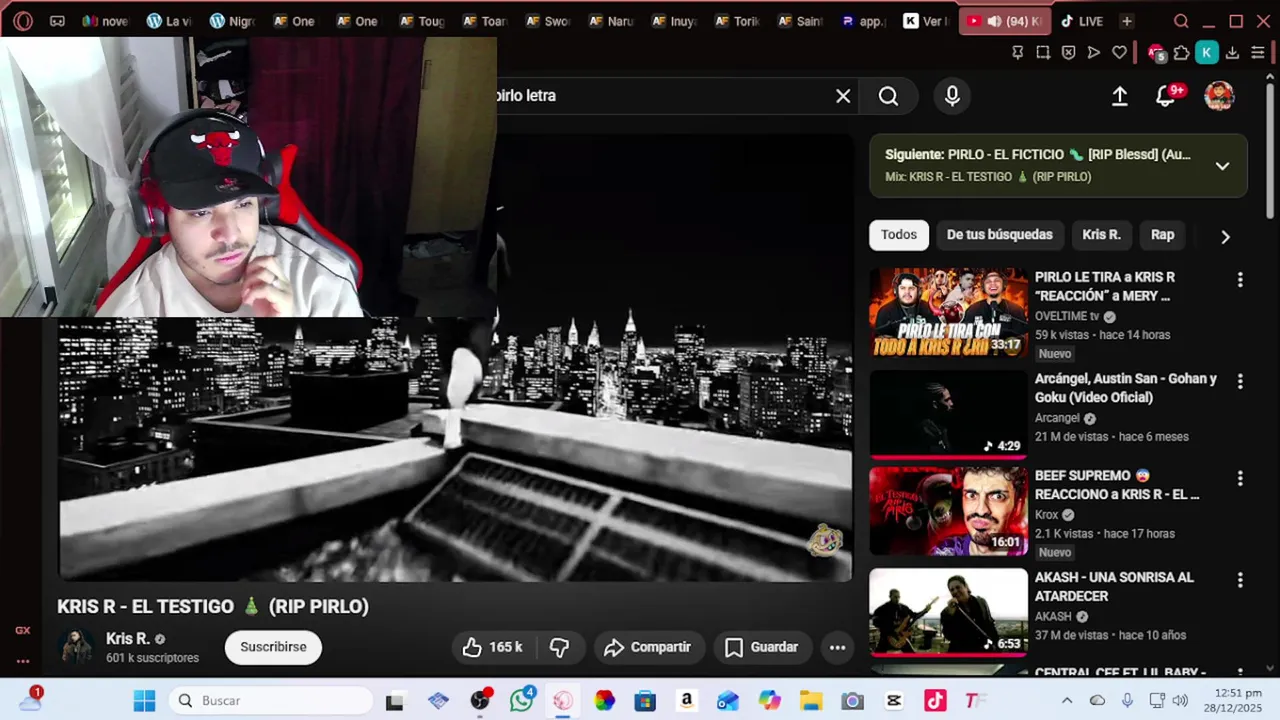This screenshot has width=1280, height=720.
Task: Open the TikTok taskbar icon
Action: pyautogui.click(x=935, y=701)
